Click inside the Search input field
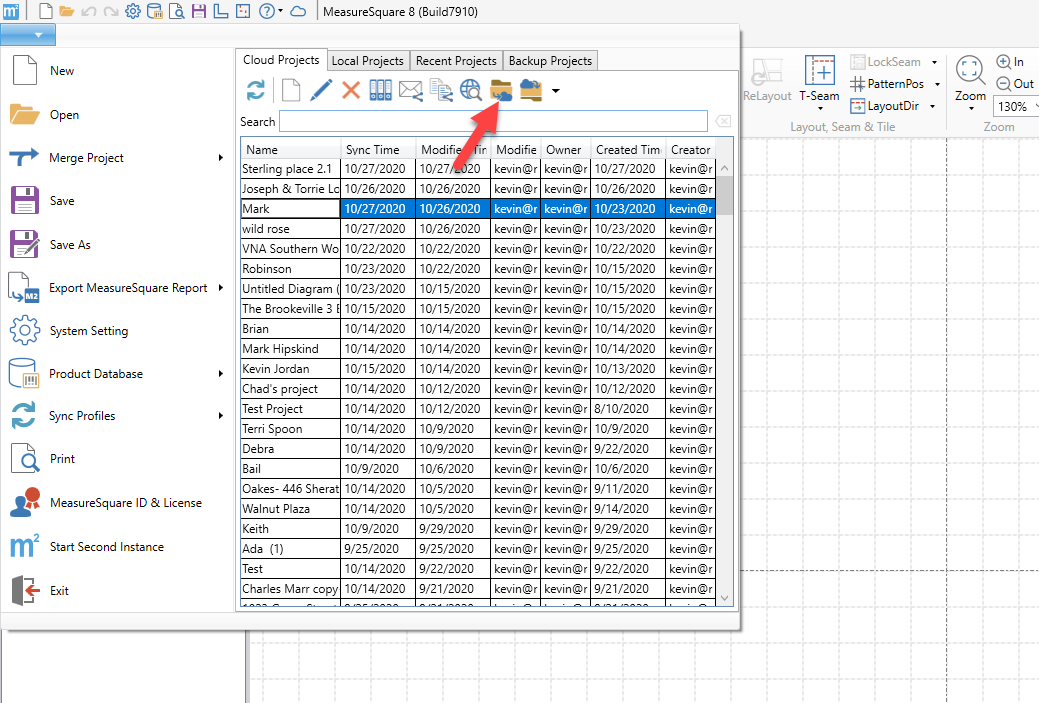1039x703 pixels. (x=494, y=121)
